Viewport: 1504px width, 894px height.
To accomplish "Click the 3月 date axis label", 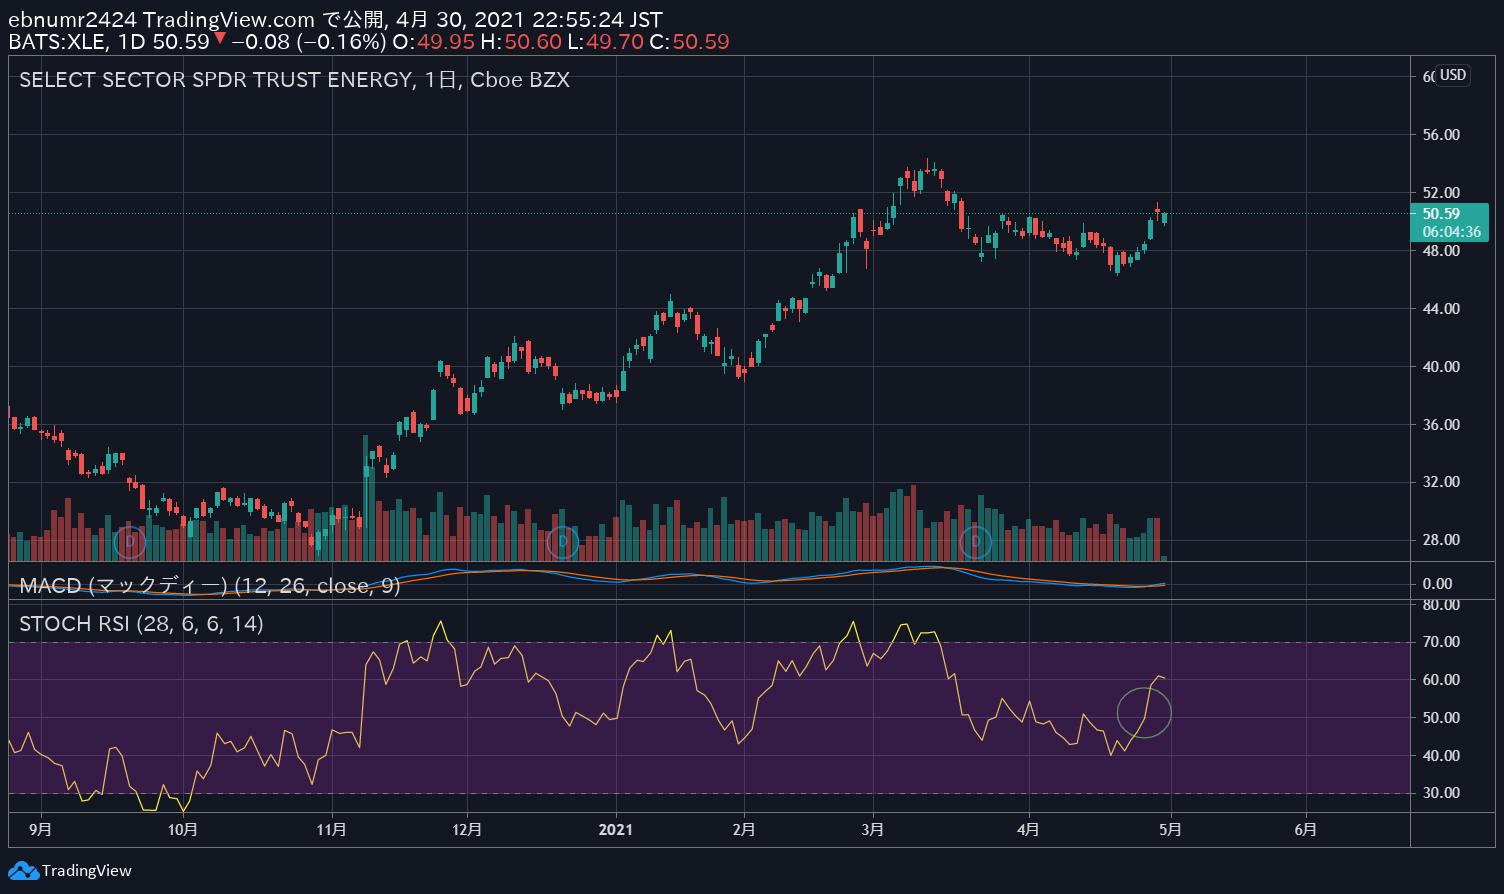I will (x=873, y=830).
